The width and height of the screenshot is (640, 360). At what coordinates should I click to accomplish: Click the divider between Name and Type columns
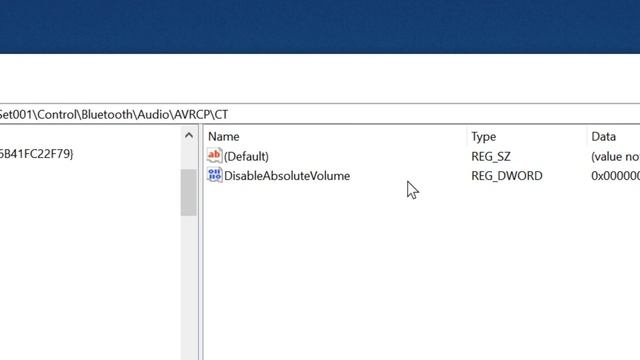467,136
